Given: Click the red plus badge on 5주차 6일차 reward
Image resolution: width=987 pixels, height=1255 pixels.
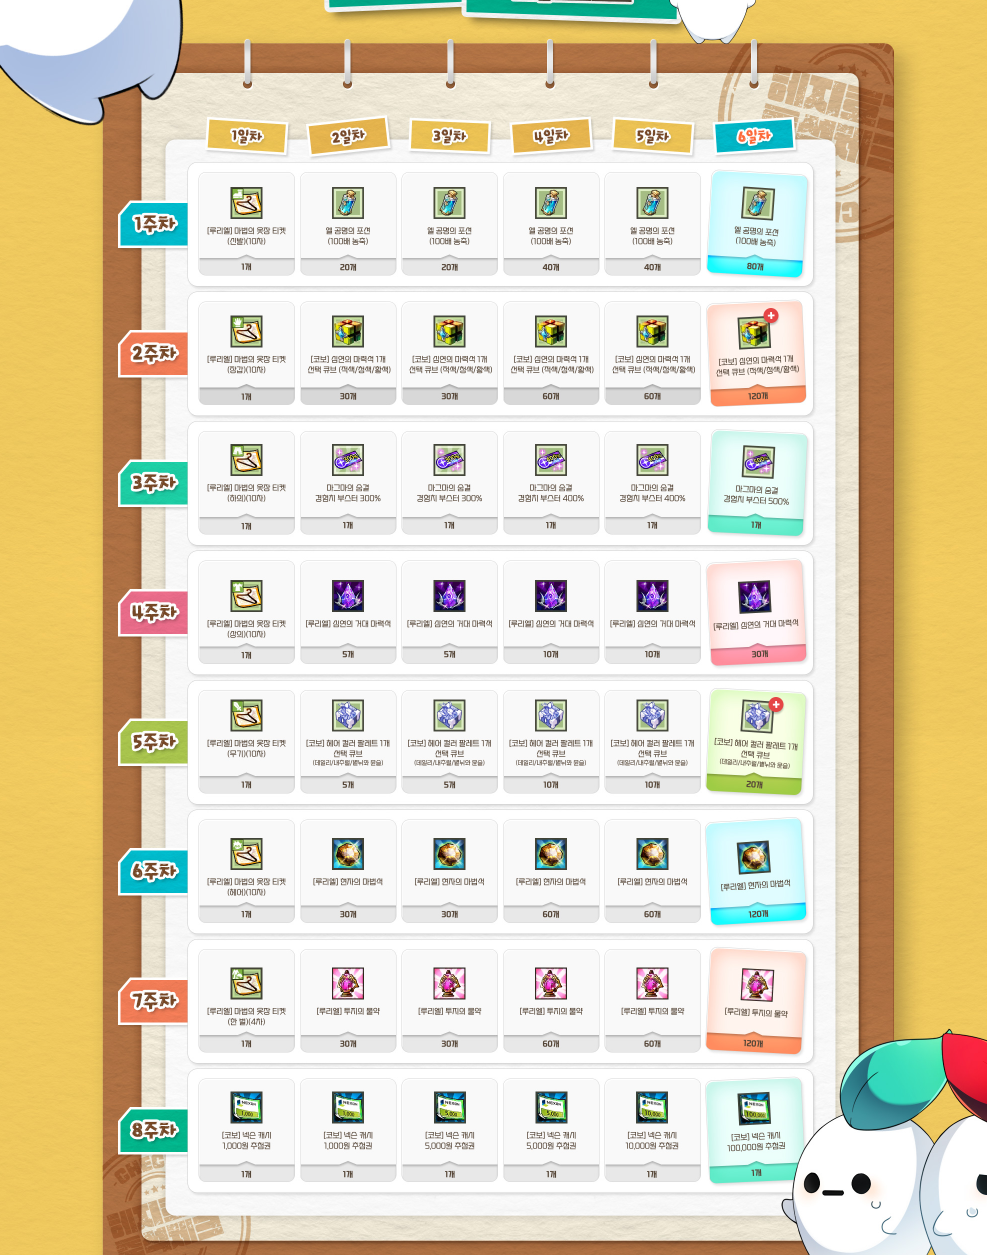Looking at the screenshot, I should tap(776, 704).
